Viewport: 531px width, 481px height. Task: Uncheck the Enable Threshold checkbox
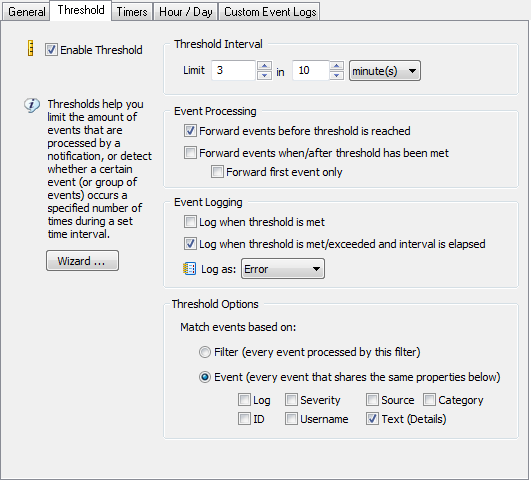(x=51, y=50)
